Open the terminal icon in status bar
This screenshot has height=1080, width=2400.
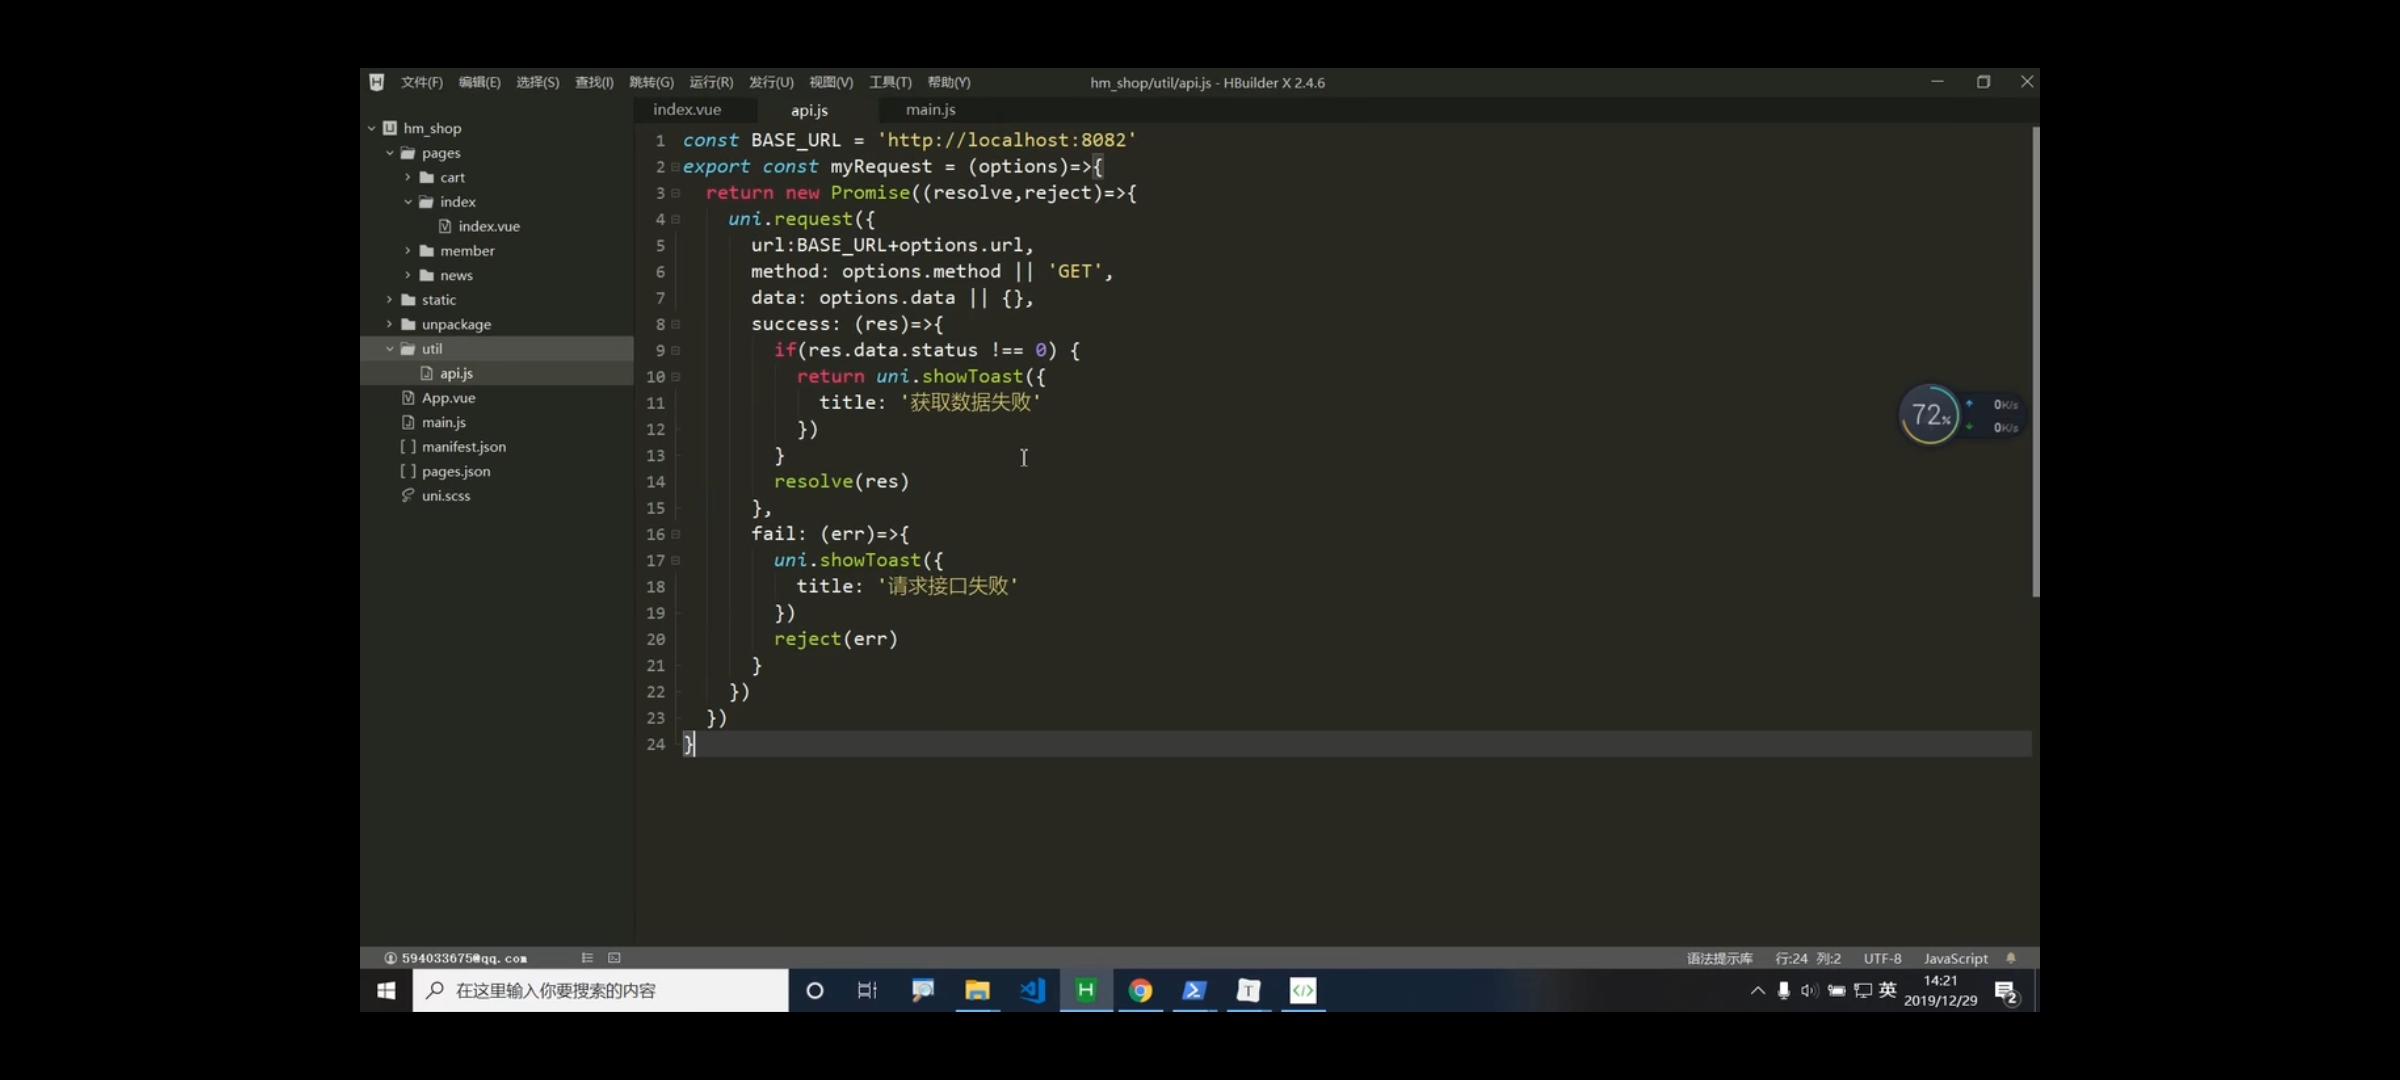(614, 958)
